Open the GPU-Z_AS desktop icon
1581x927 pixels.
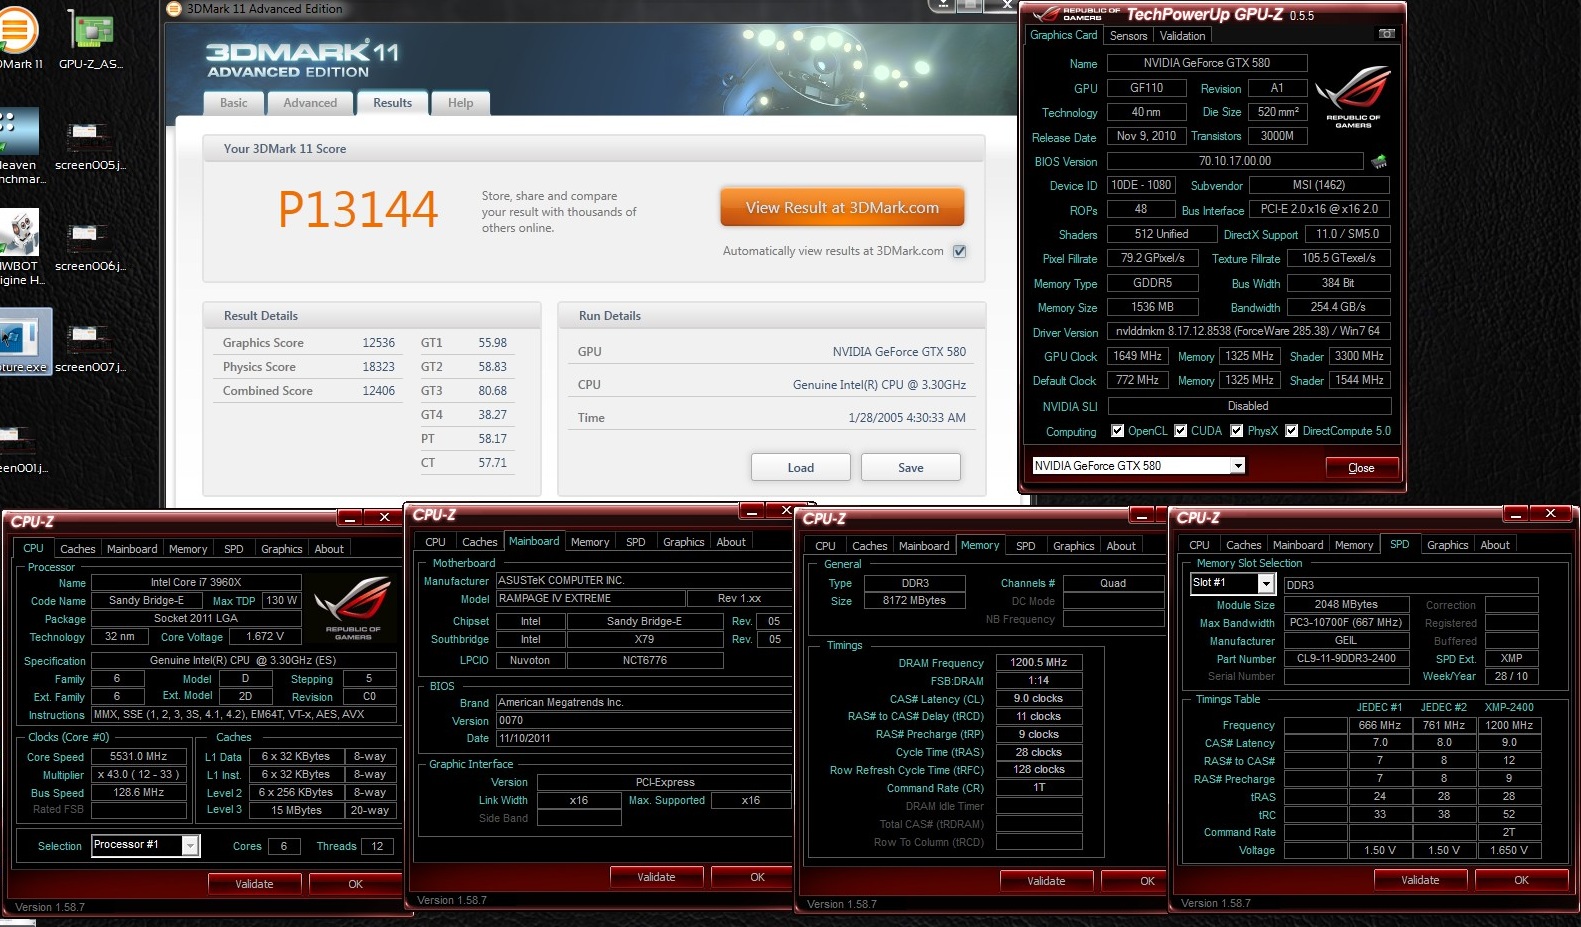90,38
